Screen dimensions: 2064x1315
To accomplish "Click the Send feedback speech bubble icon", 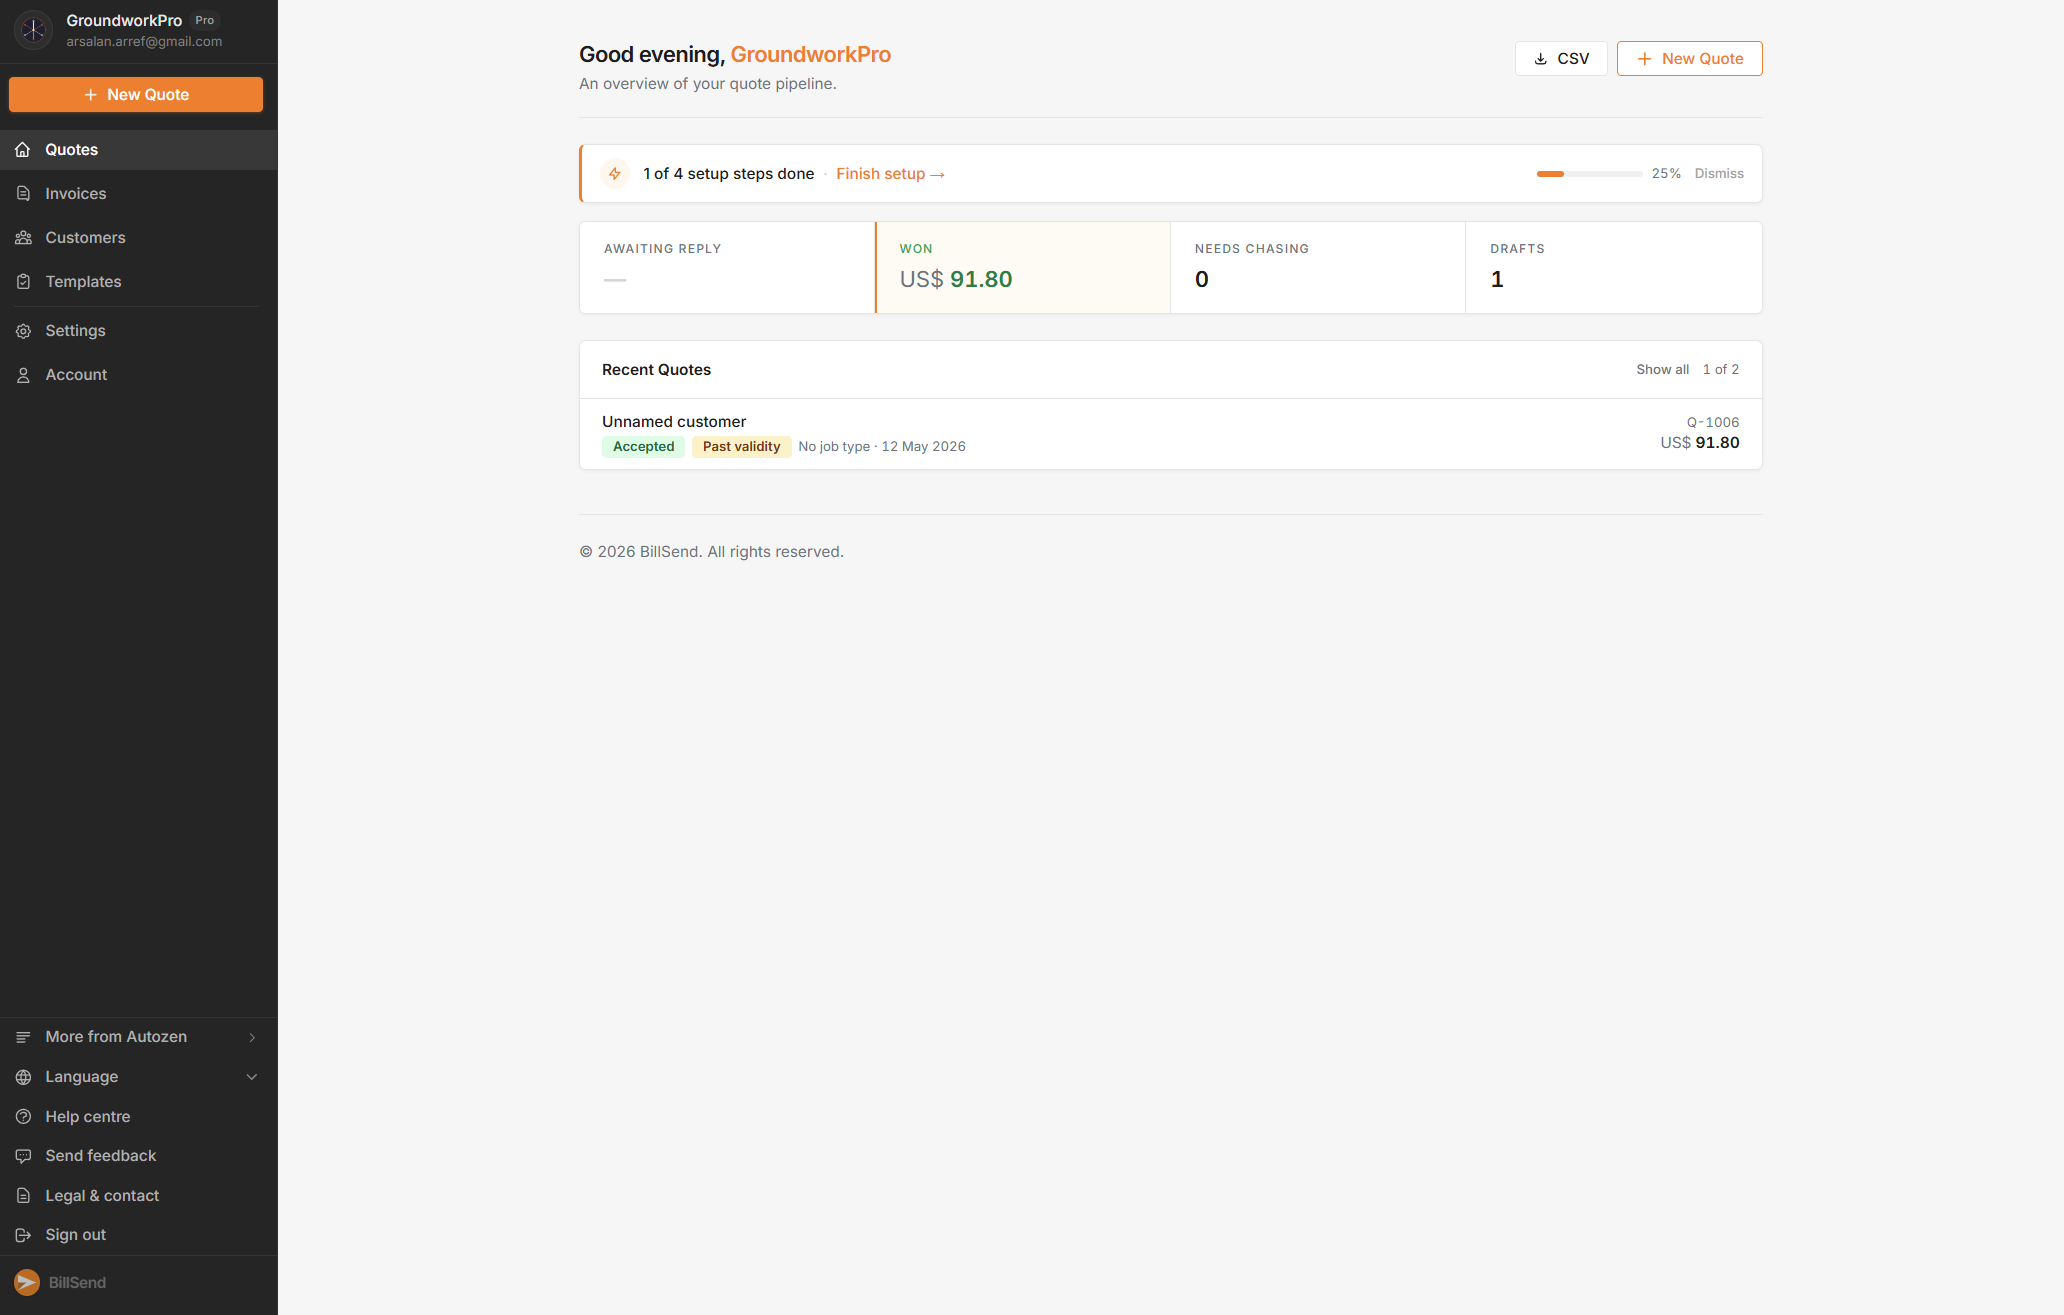I will pyautogui.click(x=23, y=1156).
